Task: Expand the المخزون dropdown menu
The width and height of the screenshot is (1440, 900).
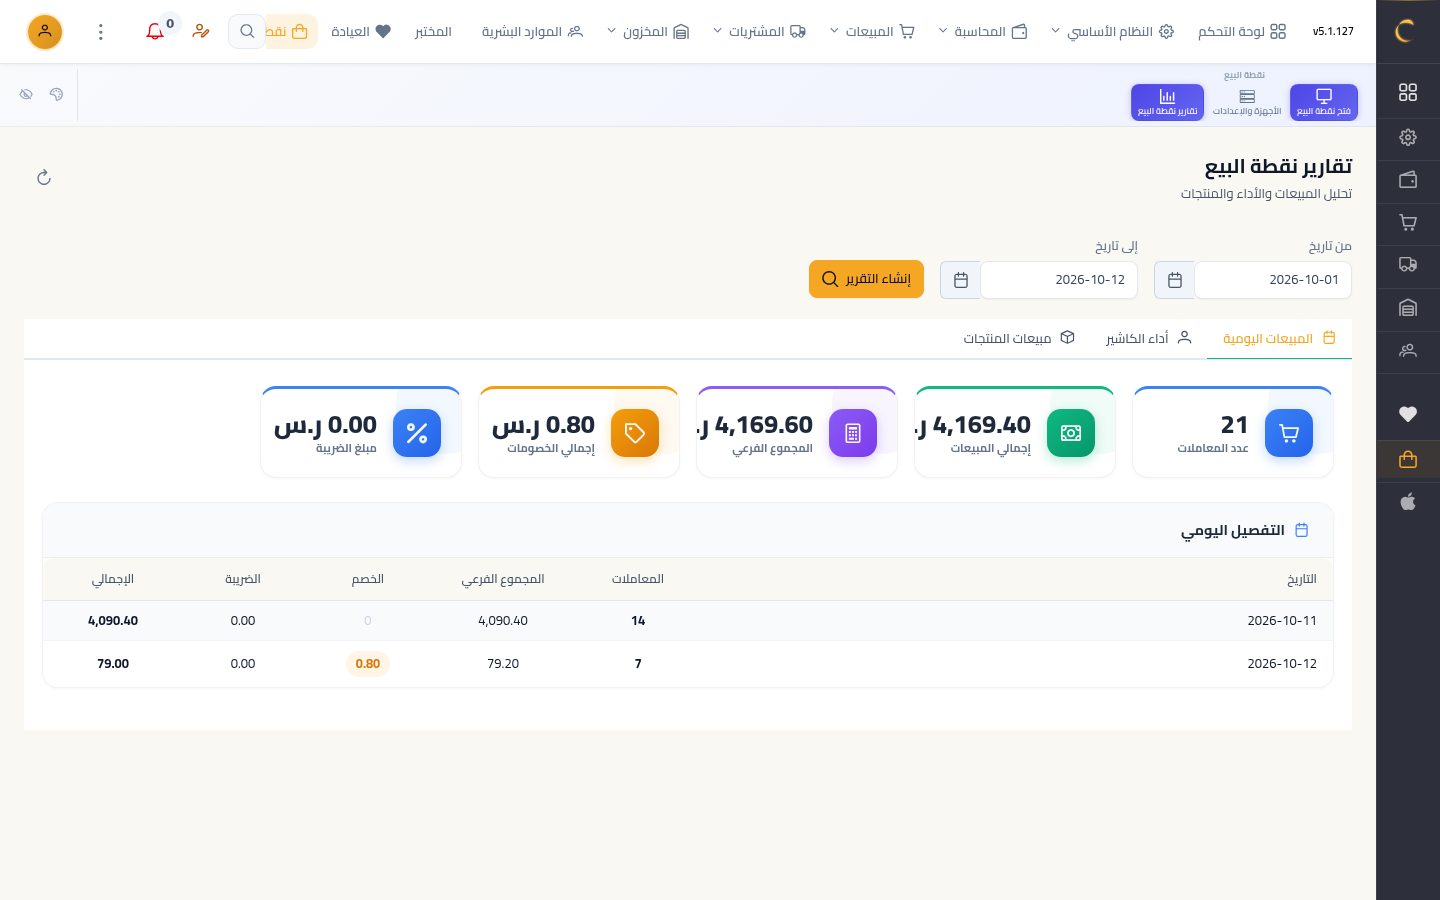Action: [648, 32]
